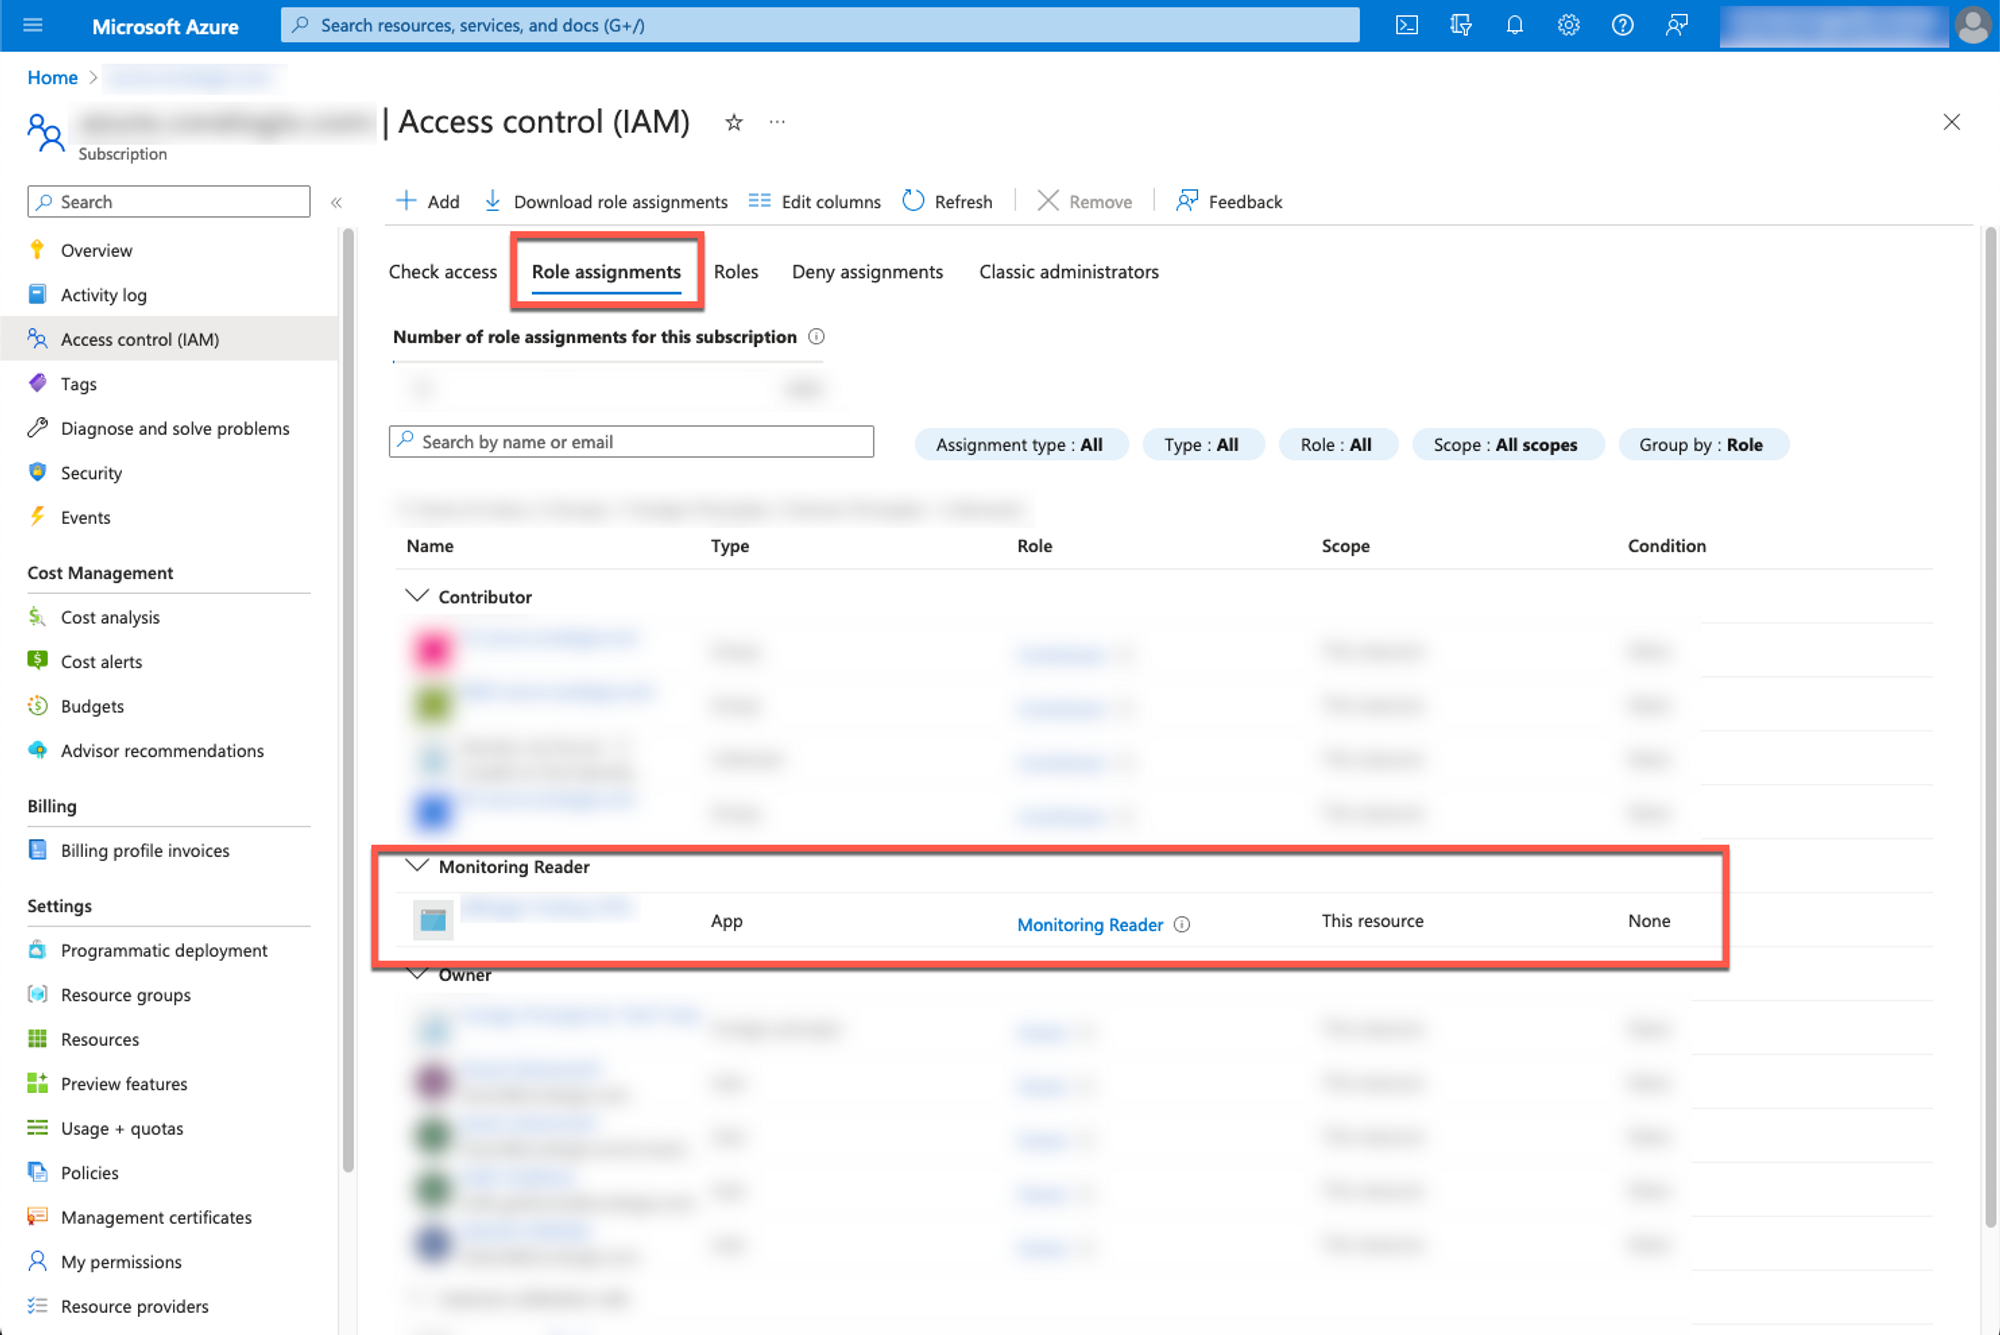Select the Role assignments tab

[606, 272]
